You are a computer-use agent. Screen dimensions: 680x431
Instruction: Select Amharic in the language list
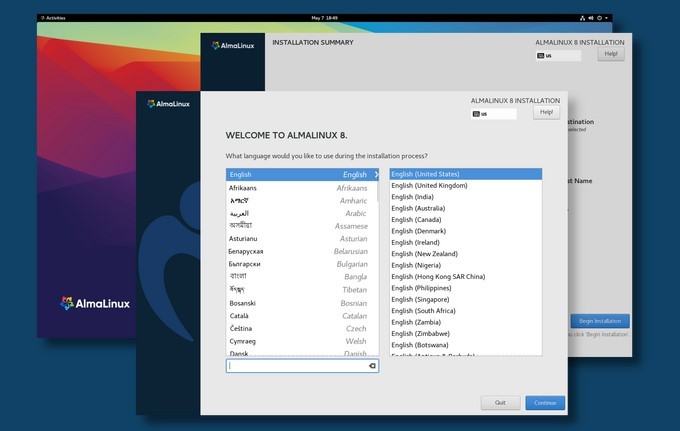coord(302,201)
